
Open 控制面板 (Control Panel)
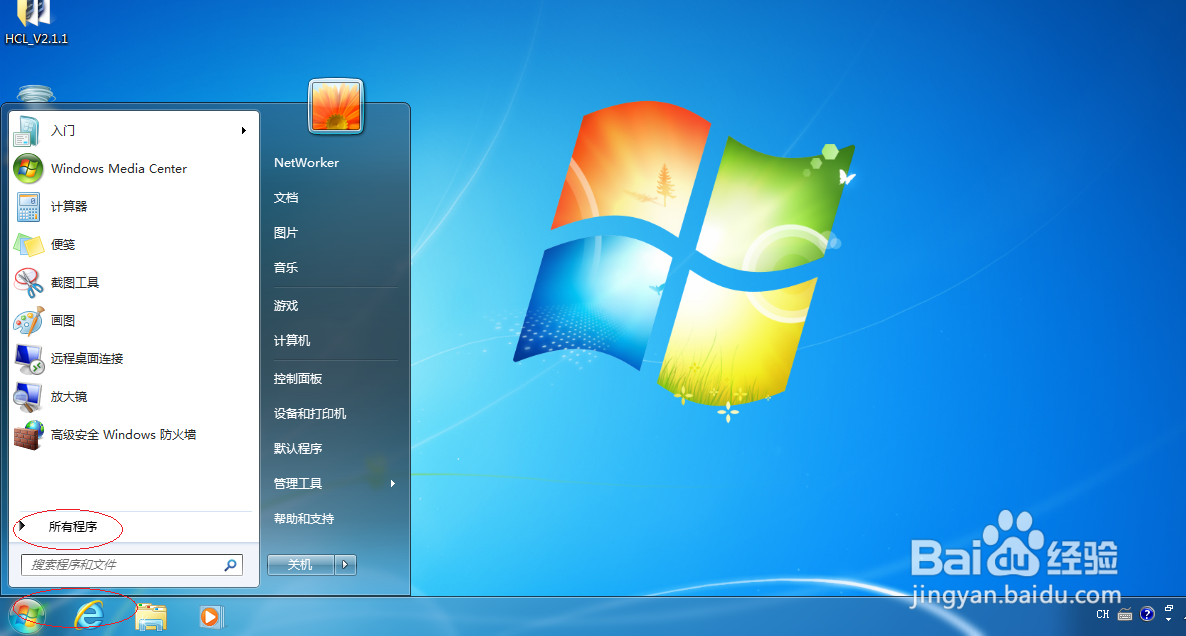click(x=298, y=378)
